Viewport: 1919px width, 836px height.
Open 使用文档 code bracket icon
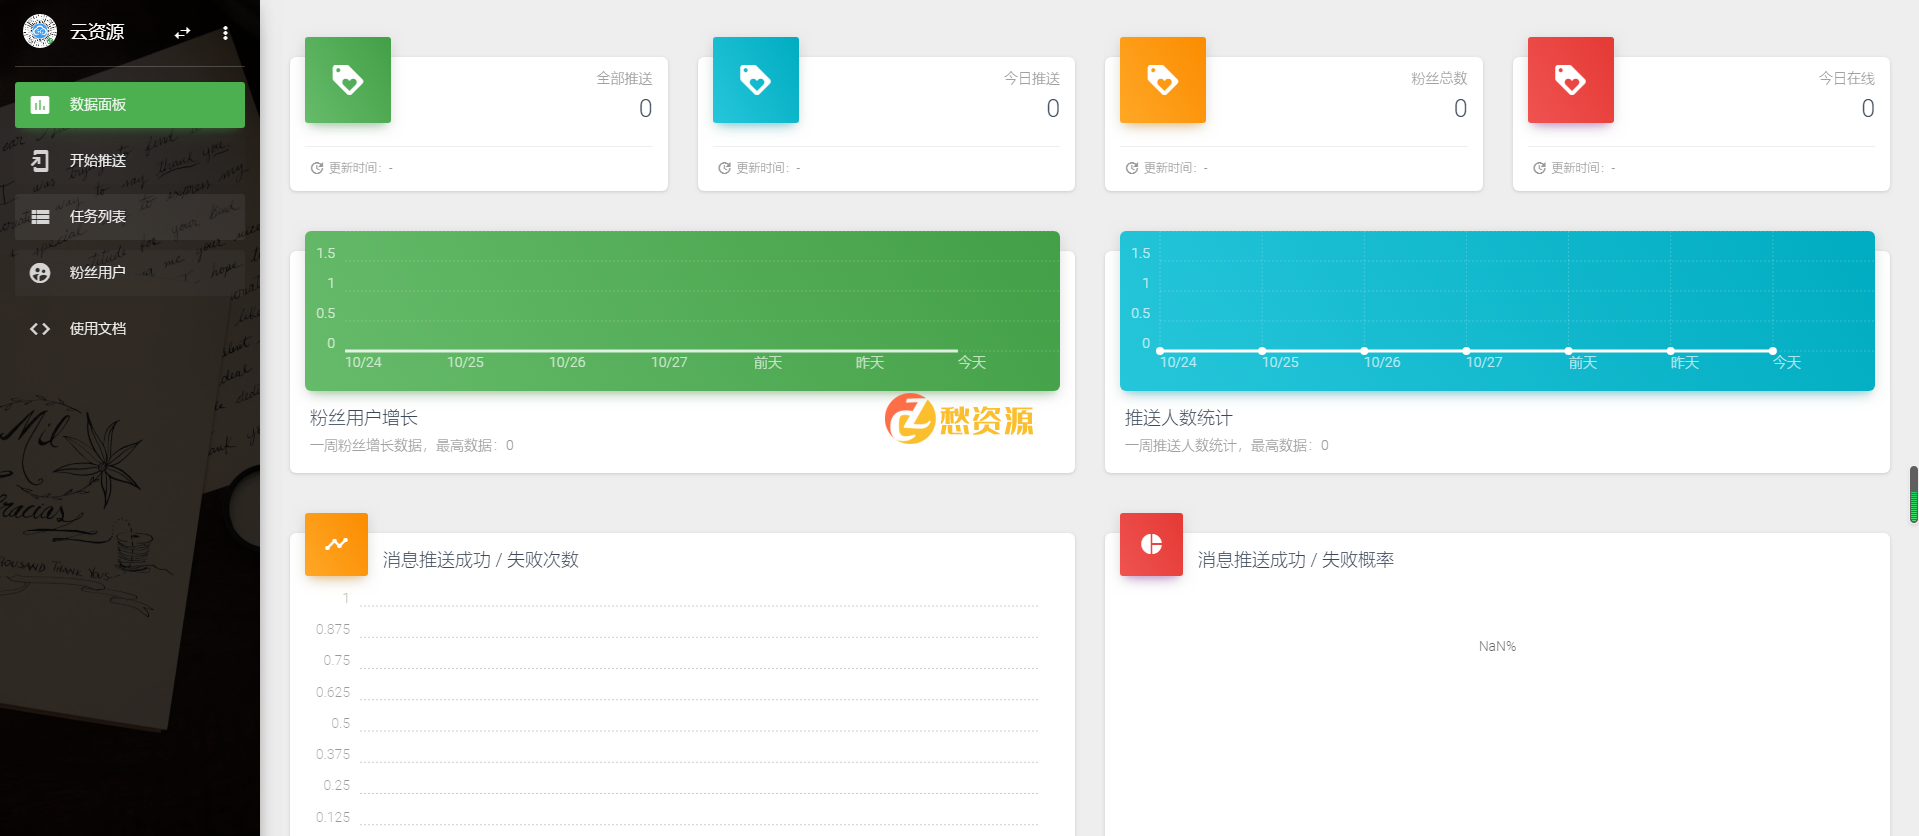click(x=40, y=329)
